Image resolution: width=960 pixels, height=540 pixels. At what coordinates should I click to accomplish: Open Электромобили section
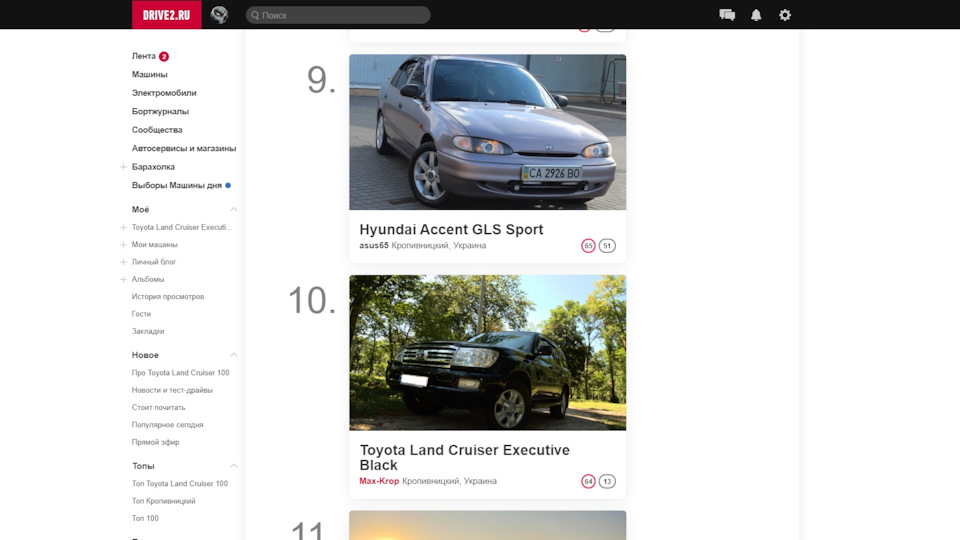click(x=164, y=92)
